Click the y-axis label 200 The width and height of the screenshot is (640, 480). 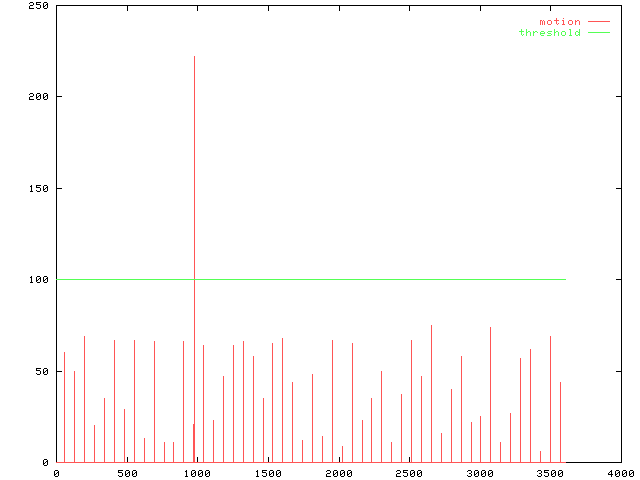click(x=39, y=97)
